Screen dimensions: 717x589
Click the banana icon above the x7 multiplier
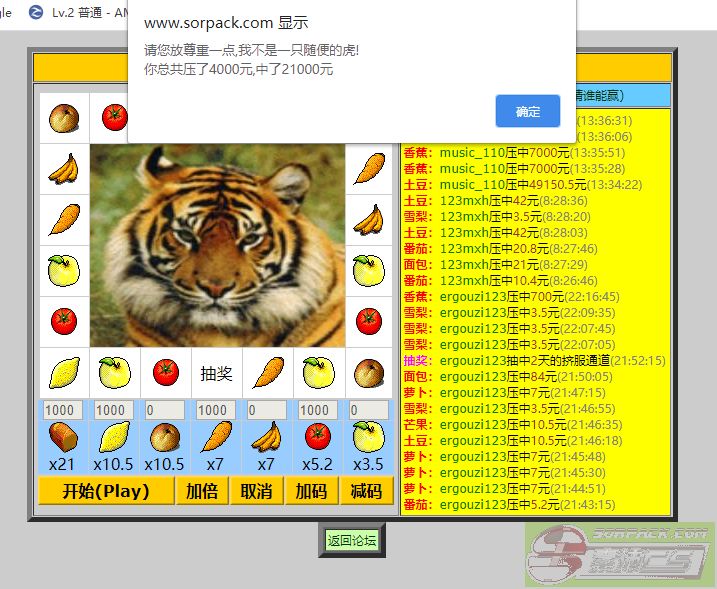tap(266, 437)
